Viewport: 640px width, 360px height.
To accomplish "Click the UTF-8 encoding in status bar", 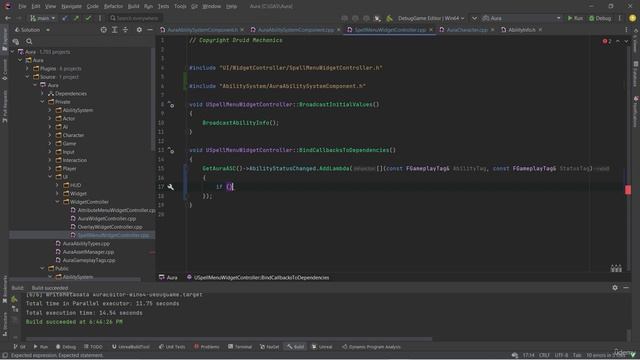I will click(x=561, y=355).
